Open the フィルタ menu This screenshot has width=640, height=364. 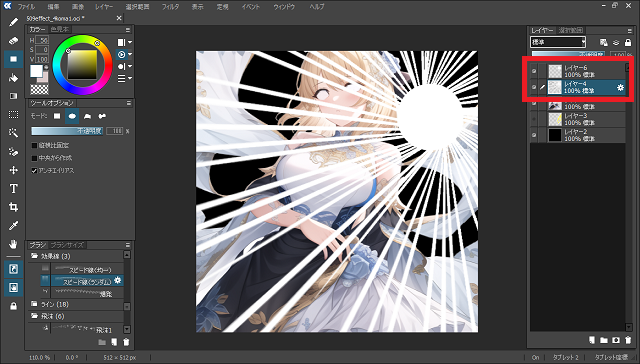click(x=170, y=7)
